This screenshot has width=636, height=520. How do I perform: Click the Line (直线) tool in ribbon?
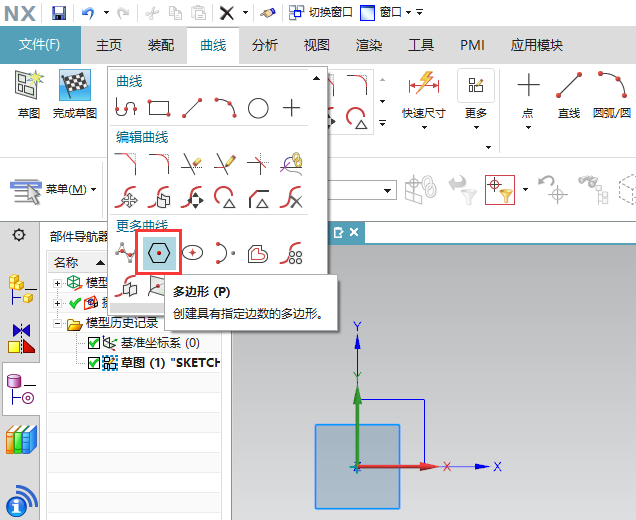(569, 95)
